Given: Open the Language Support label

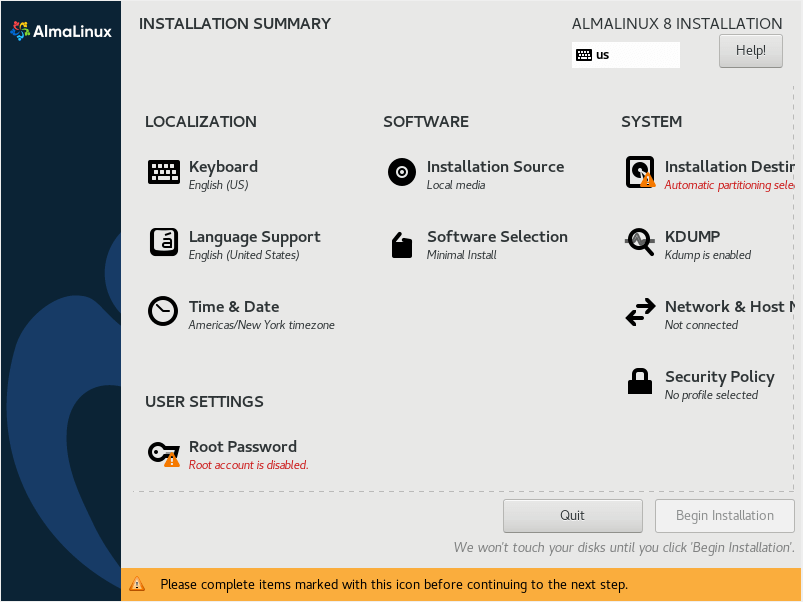Looking at the screenshot, I should coord(255,237).
